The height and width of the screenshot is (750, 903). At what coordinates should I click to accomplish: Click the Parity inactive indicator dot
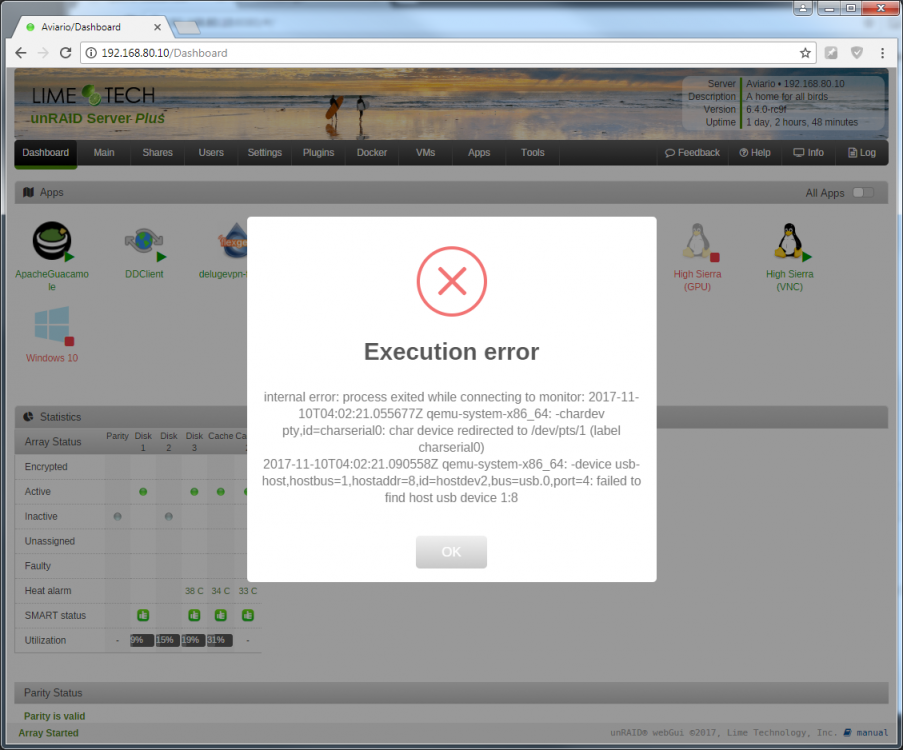(117, 517)
